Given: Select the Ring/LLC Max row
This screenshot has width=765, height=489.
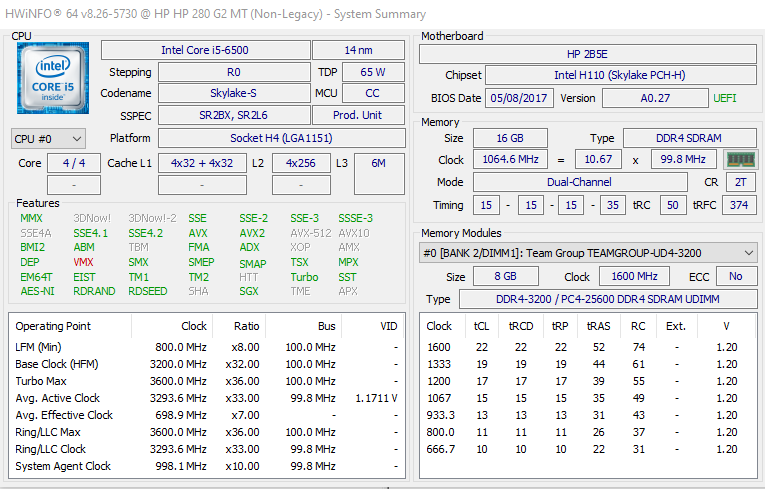Looking at the screenshot, I should pos(207,432).
